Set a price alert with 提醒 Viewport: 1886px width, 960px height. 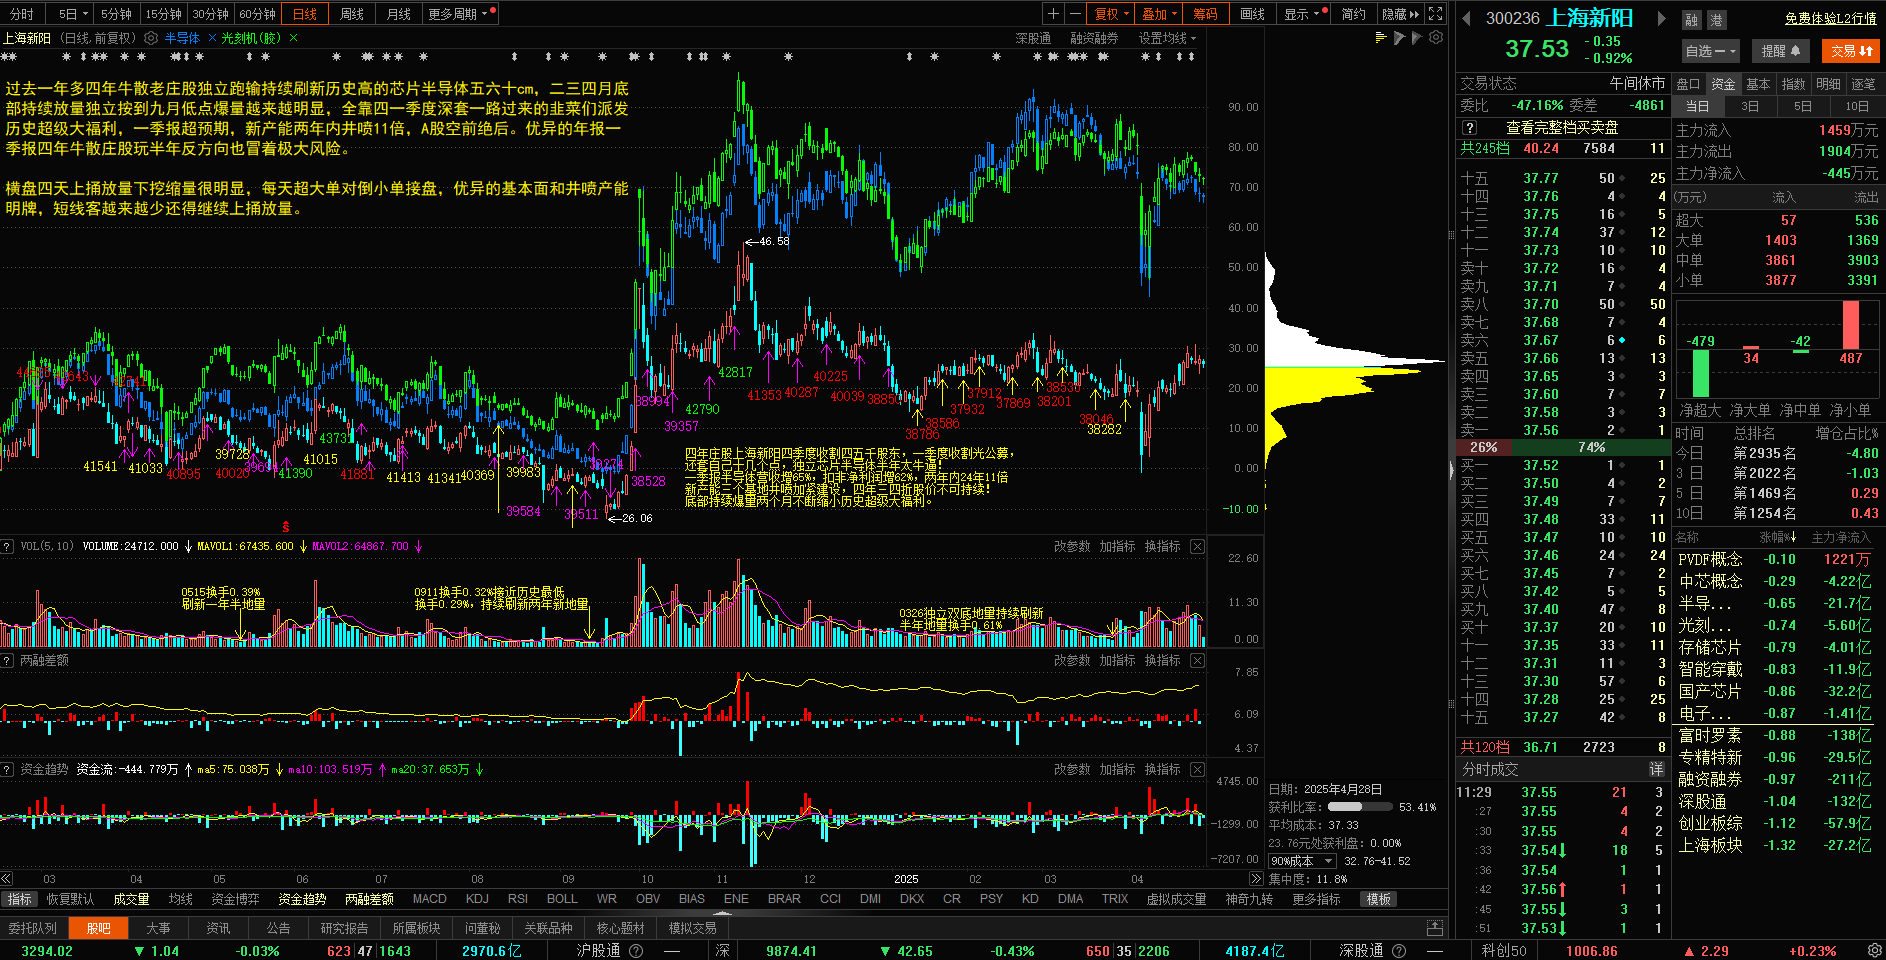point(1781,51)
